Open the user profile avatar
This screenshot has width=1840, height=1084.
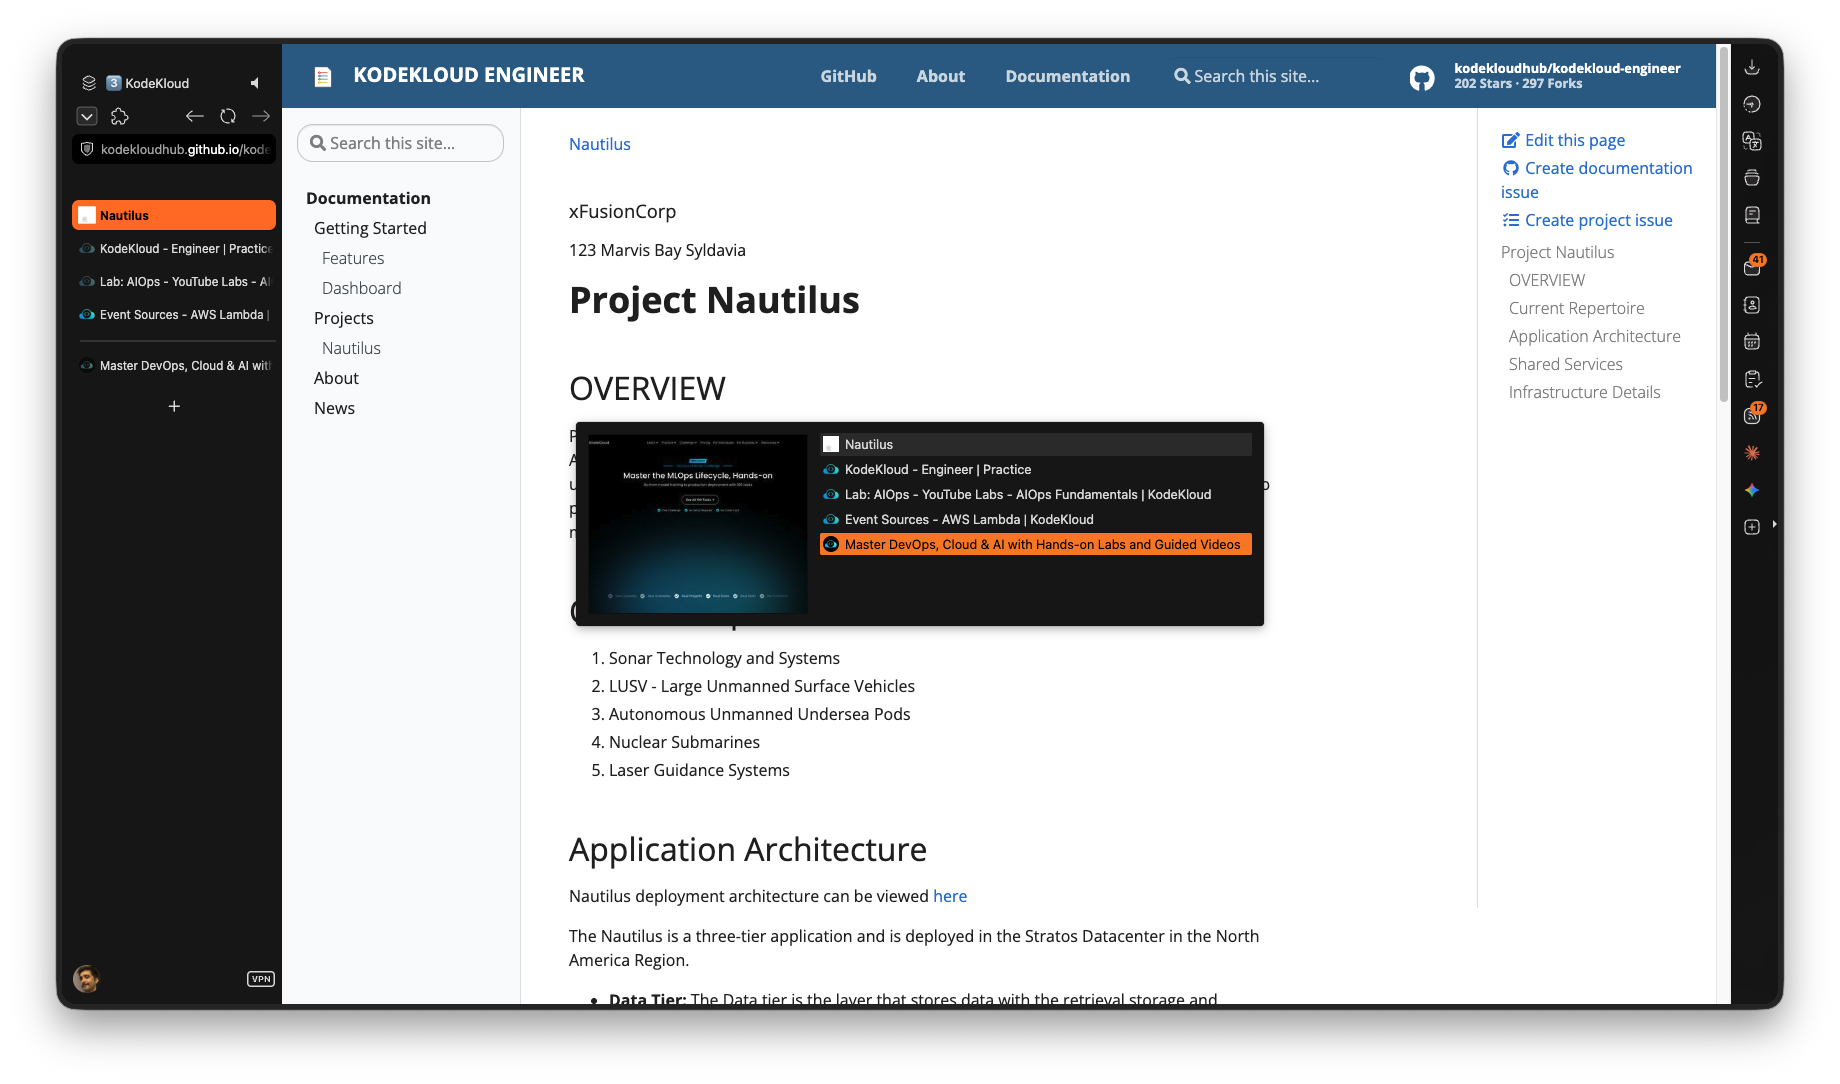(x=87, y=979)
